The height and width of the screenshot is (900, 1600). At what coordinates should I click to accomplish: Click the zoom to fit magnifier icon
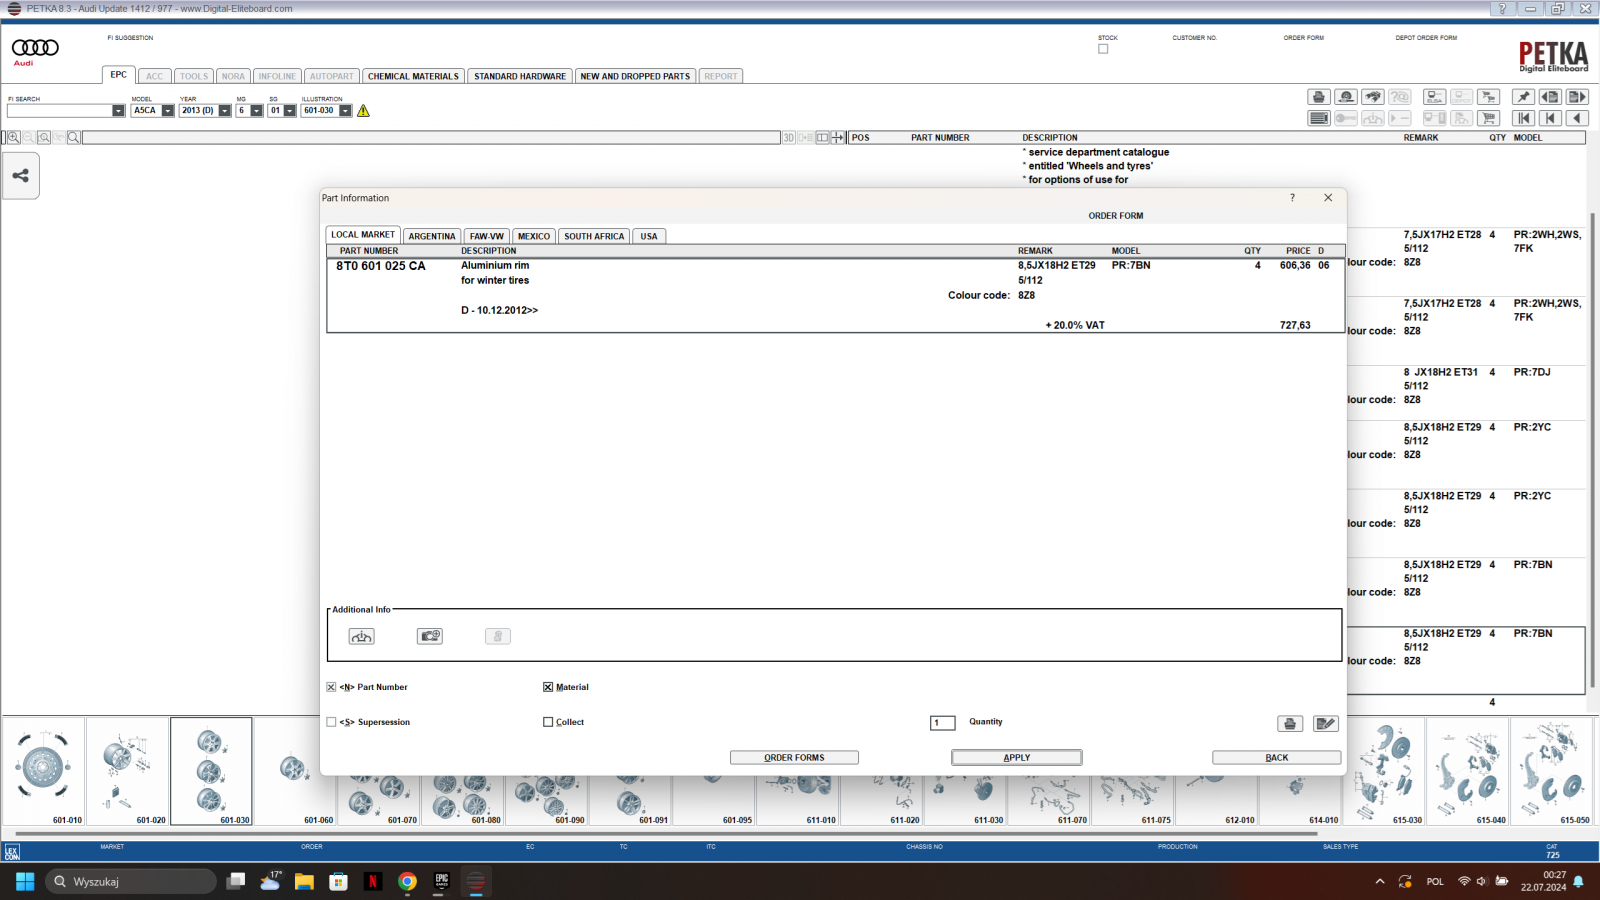(44, 137)
